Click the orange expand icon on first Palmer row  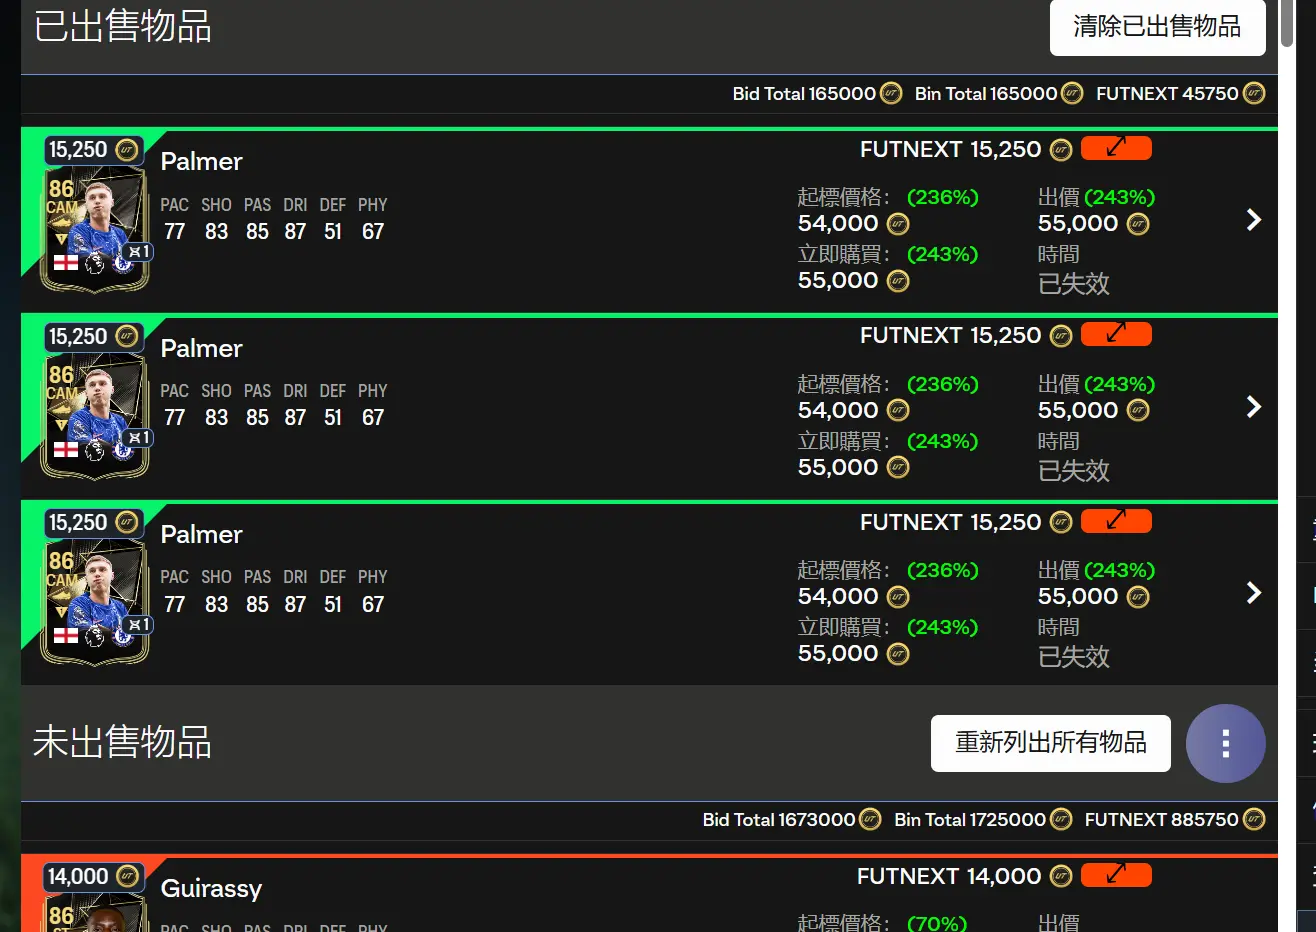click(1116, 148)
